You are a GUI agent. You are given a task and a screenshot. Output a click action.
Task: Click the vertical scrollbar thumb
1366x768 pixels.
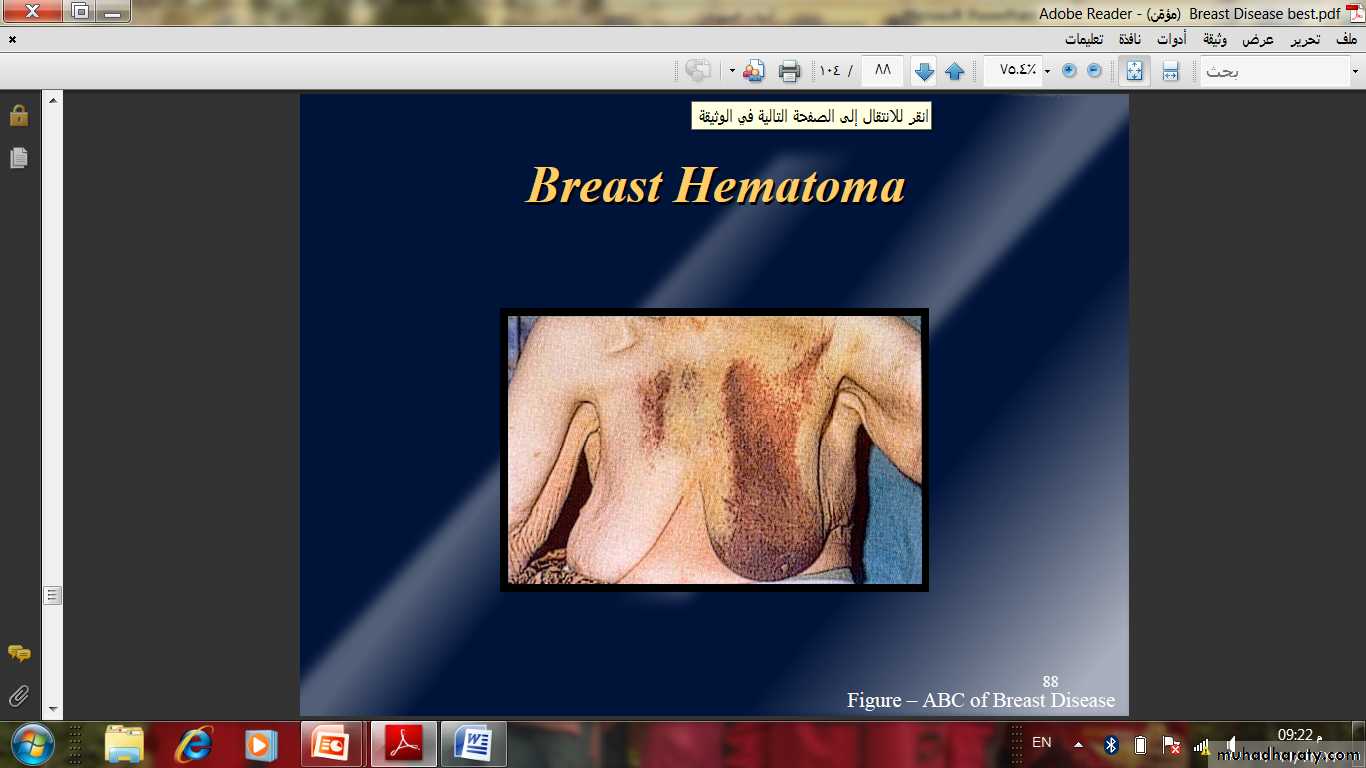click(x=53, y=595)
